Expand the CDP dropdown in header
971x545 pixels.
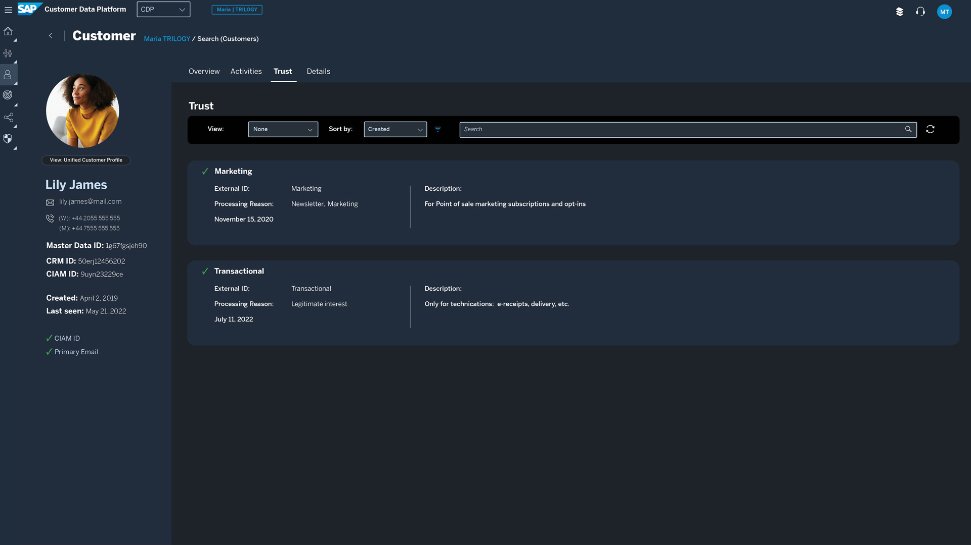(x=163, y=10)
